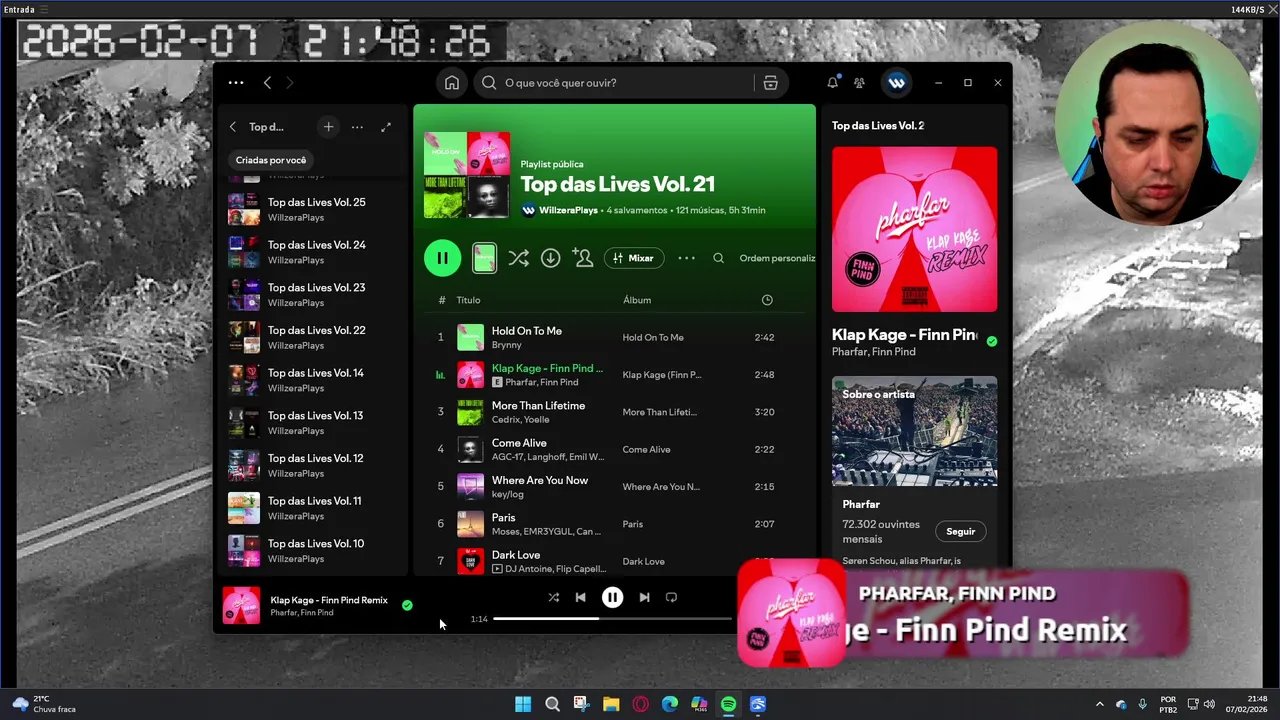The image size is (1280, 720).
Task: Toggle repeat in bottom player controls
Action: tap(671, 597)
